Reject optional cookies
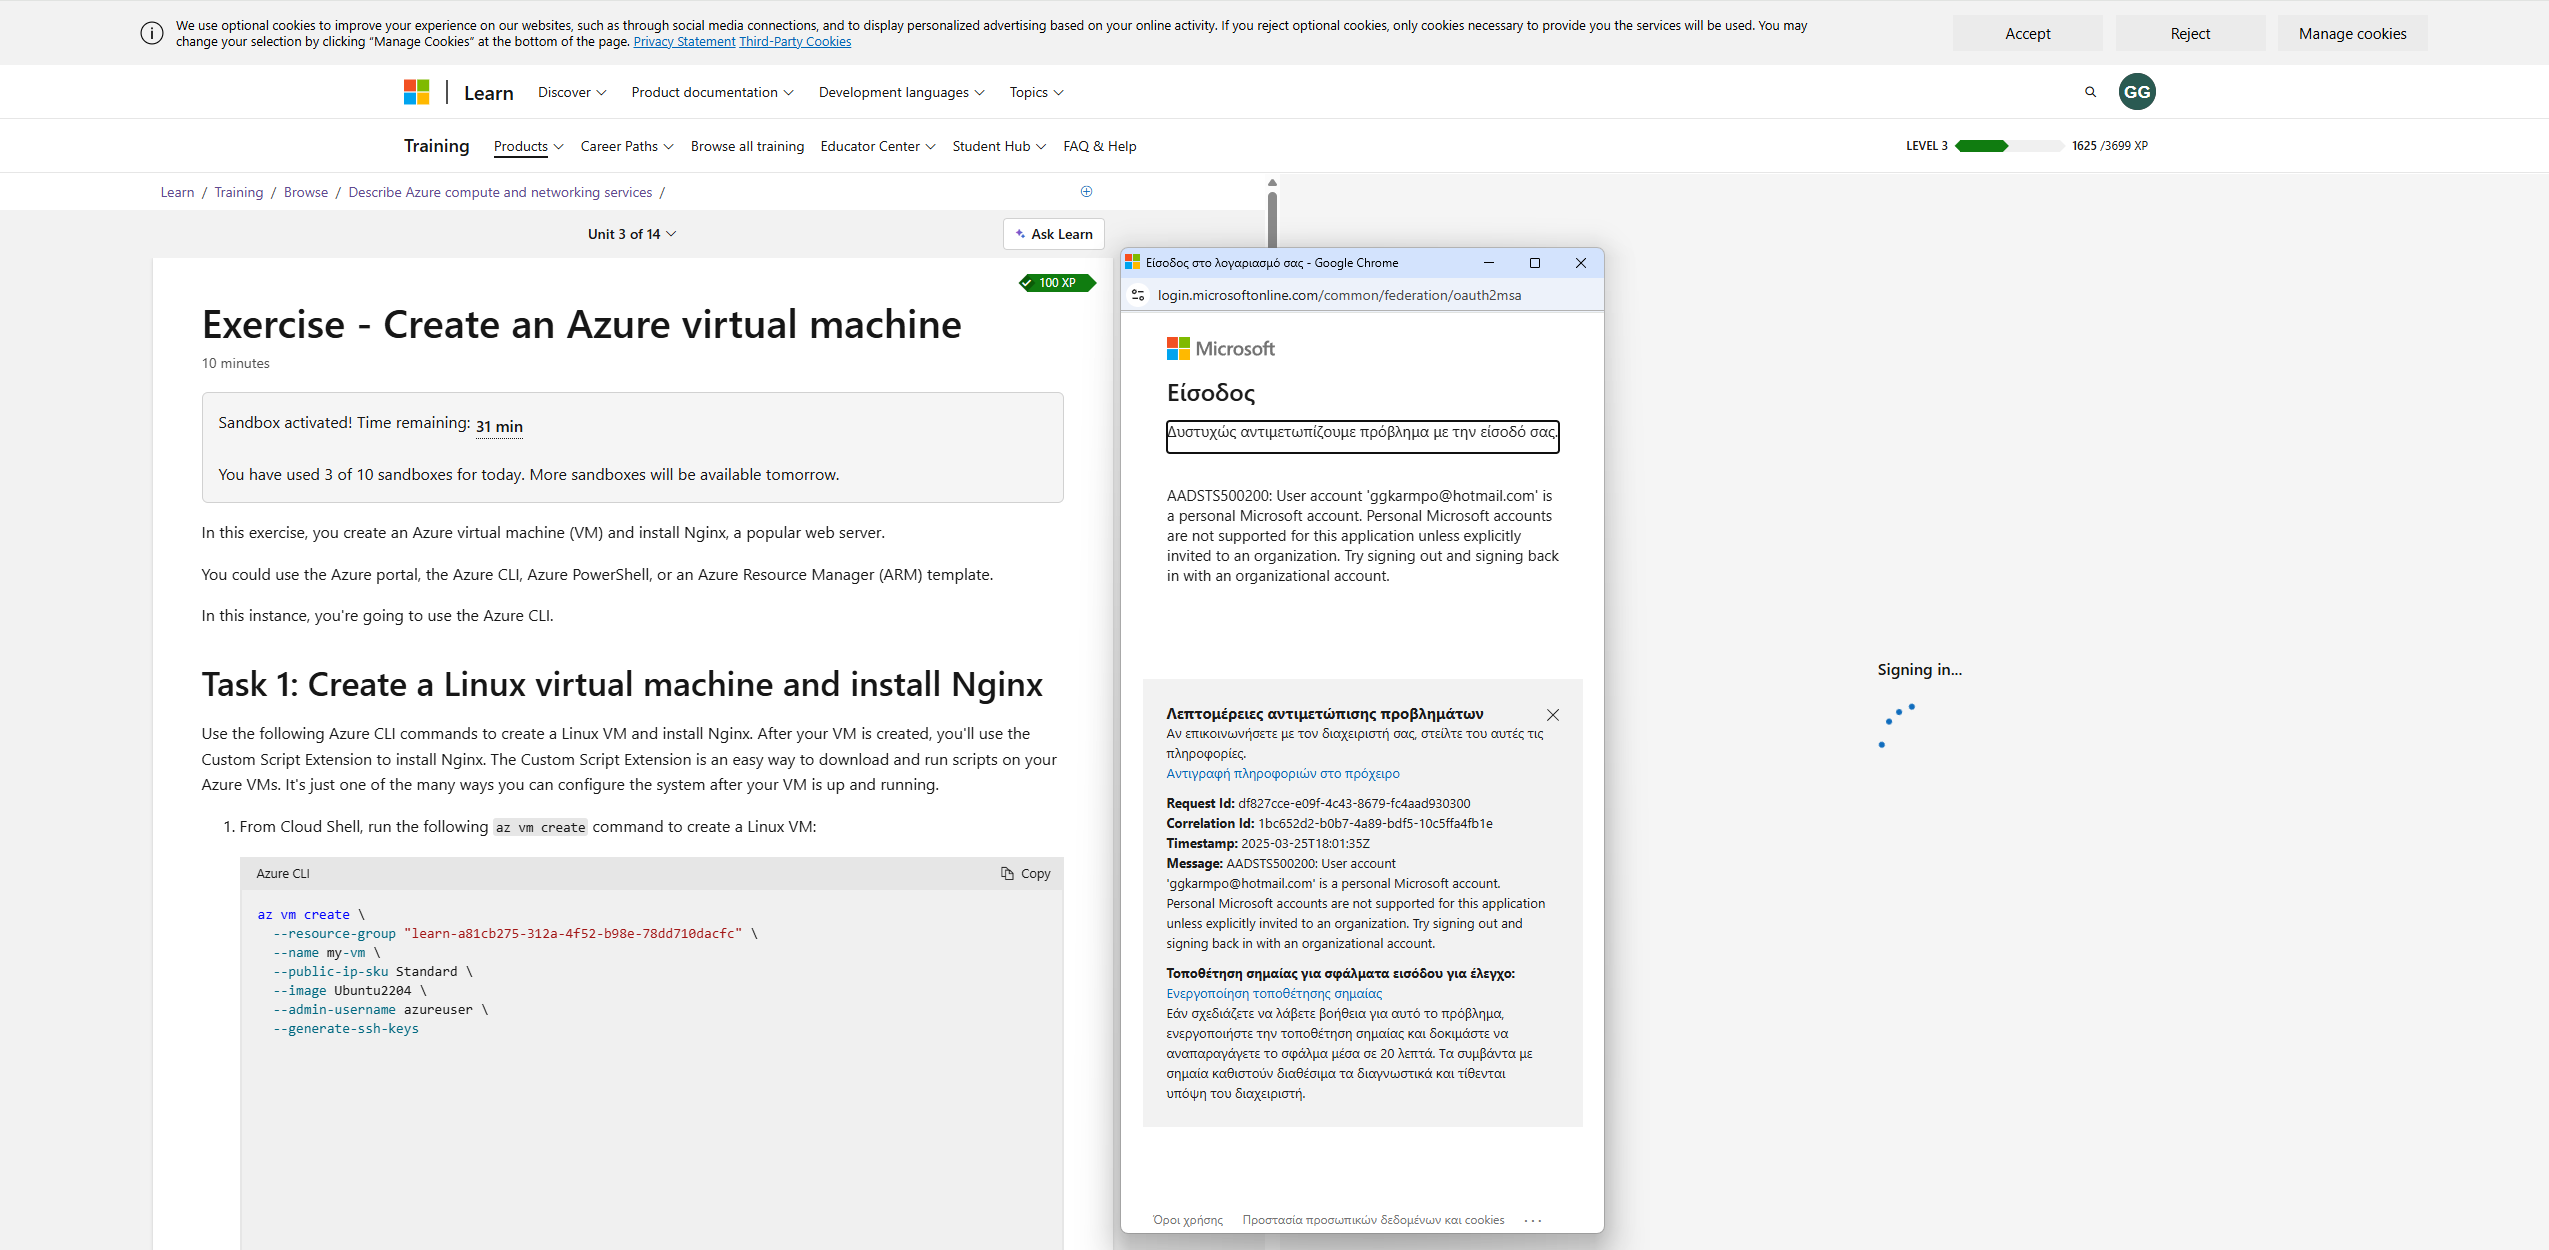 click(2190, 33)
